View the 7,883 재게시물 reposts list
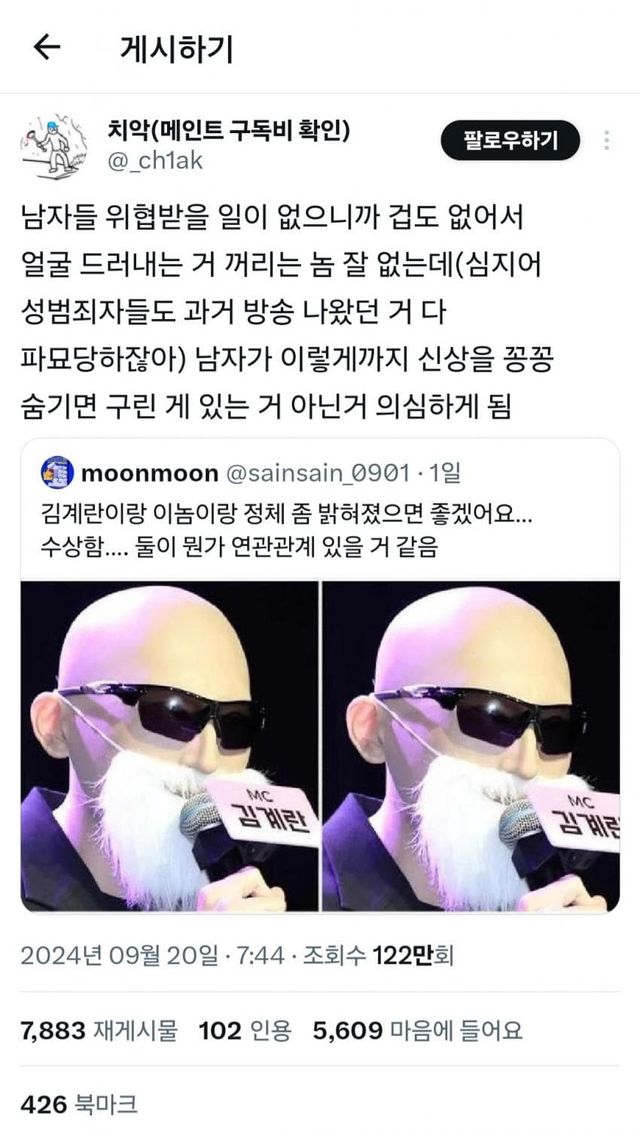 tap(99, 1030)
